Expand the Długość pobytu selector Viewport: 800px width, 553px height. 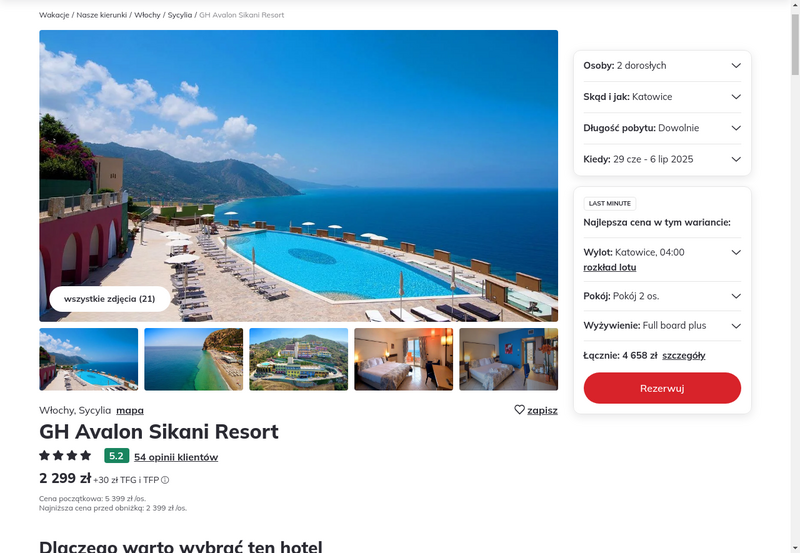coord(662,128)
